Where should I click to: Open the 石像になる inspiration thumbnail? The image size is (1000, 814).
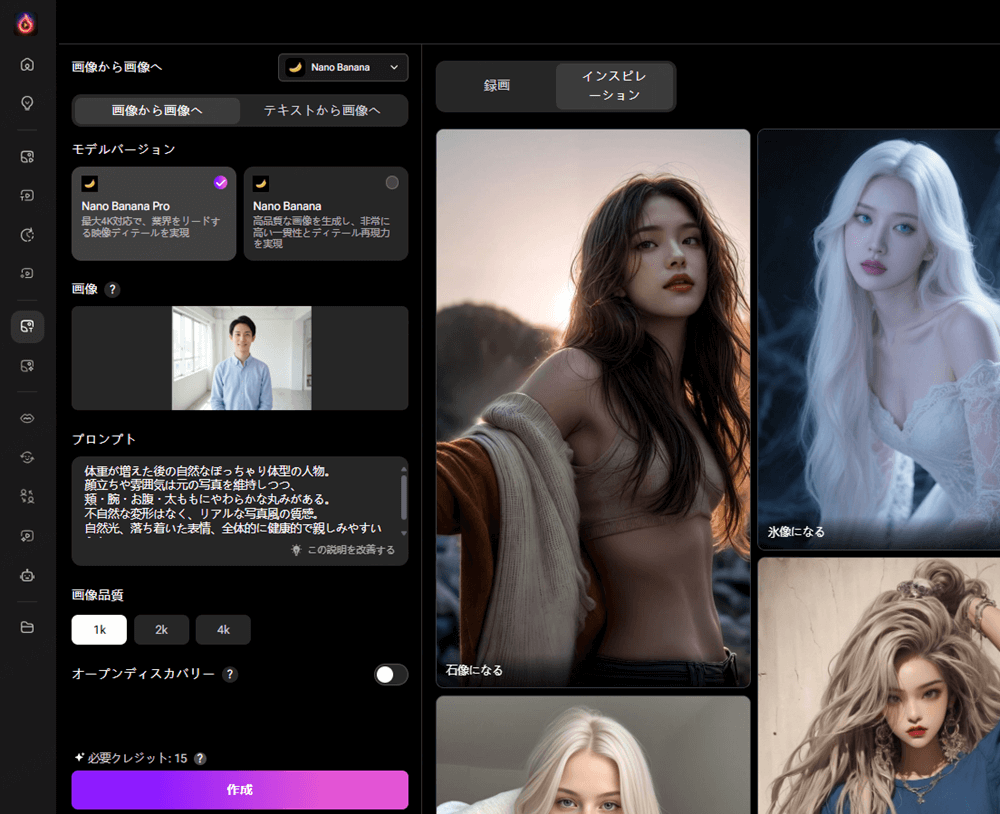coord(593,400)
